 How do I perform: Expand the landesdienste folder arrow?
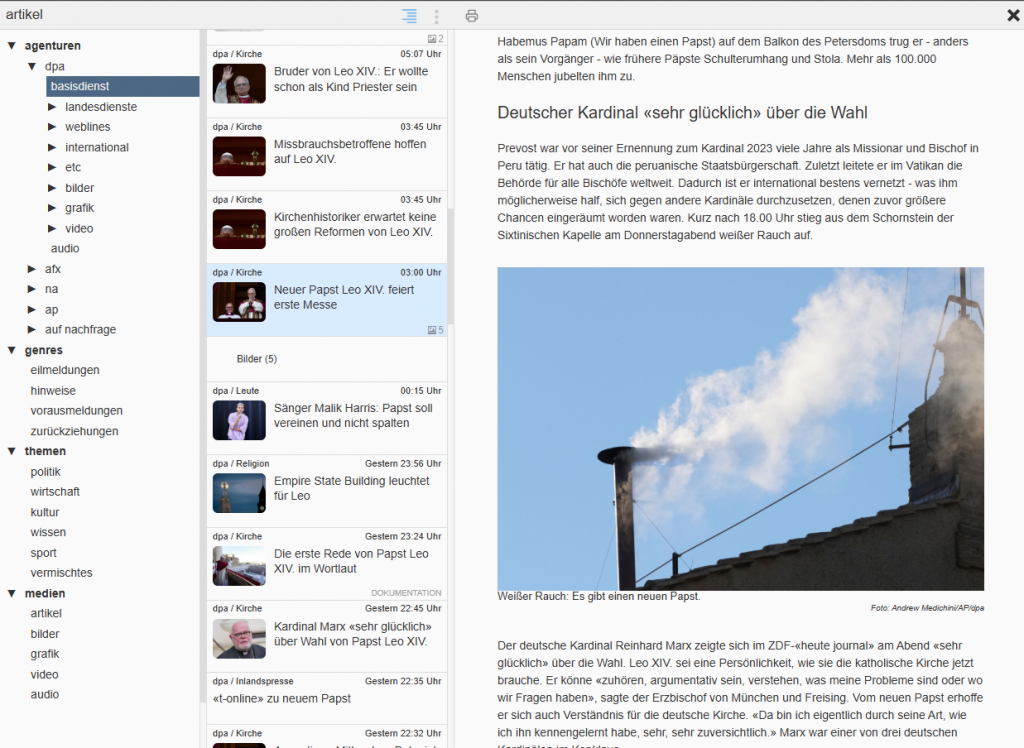click(x=52, y=106)
